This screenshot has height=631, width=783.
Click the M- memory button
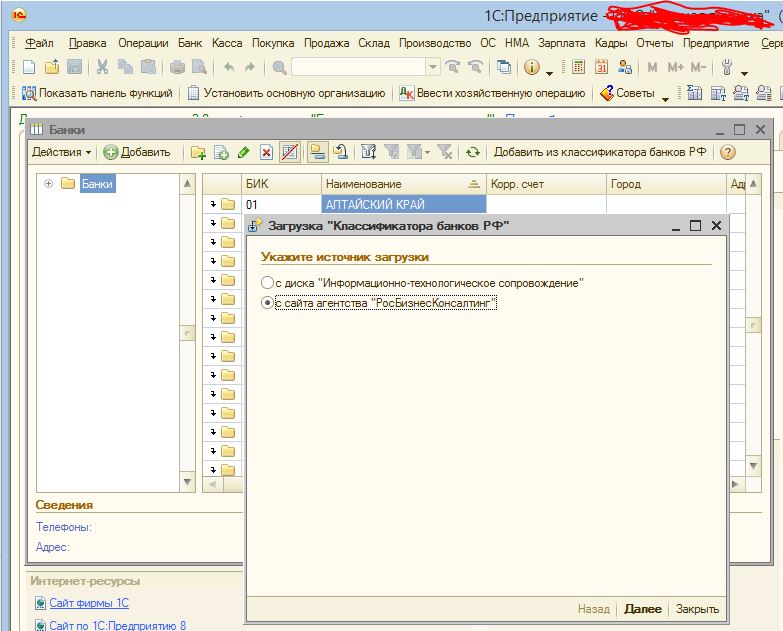[698, 67]
